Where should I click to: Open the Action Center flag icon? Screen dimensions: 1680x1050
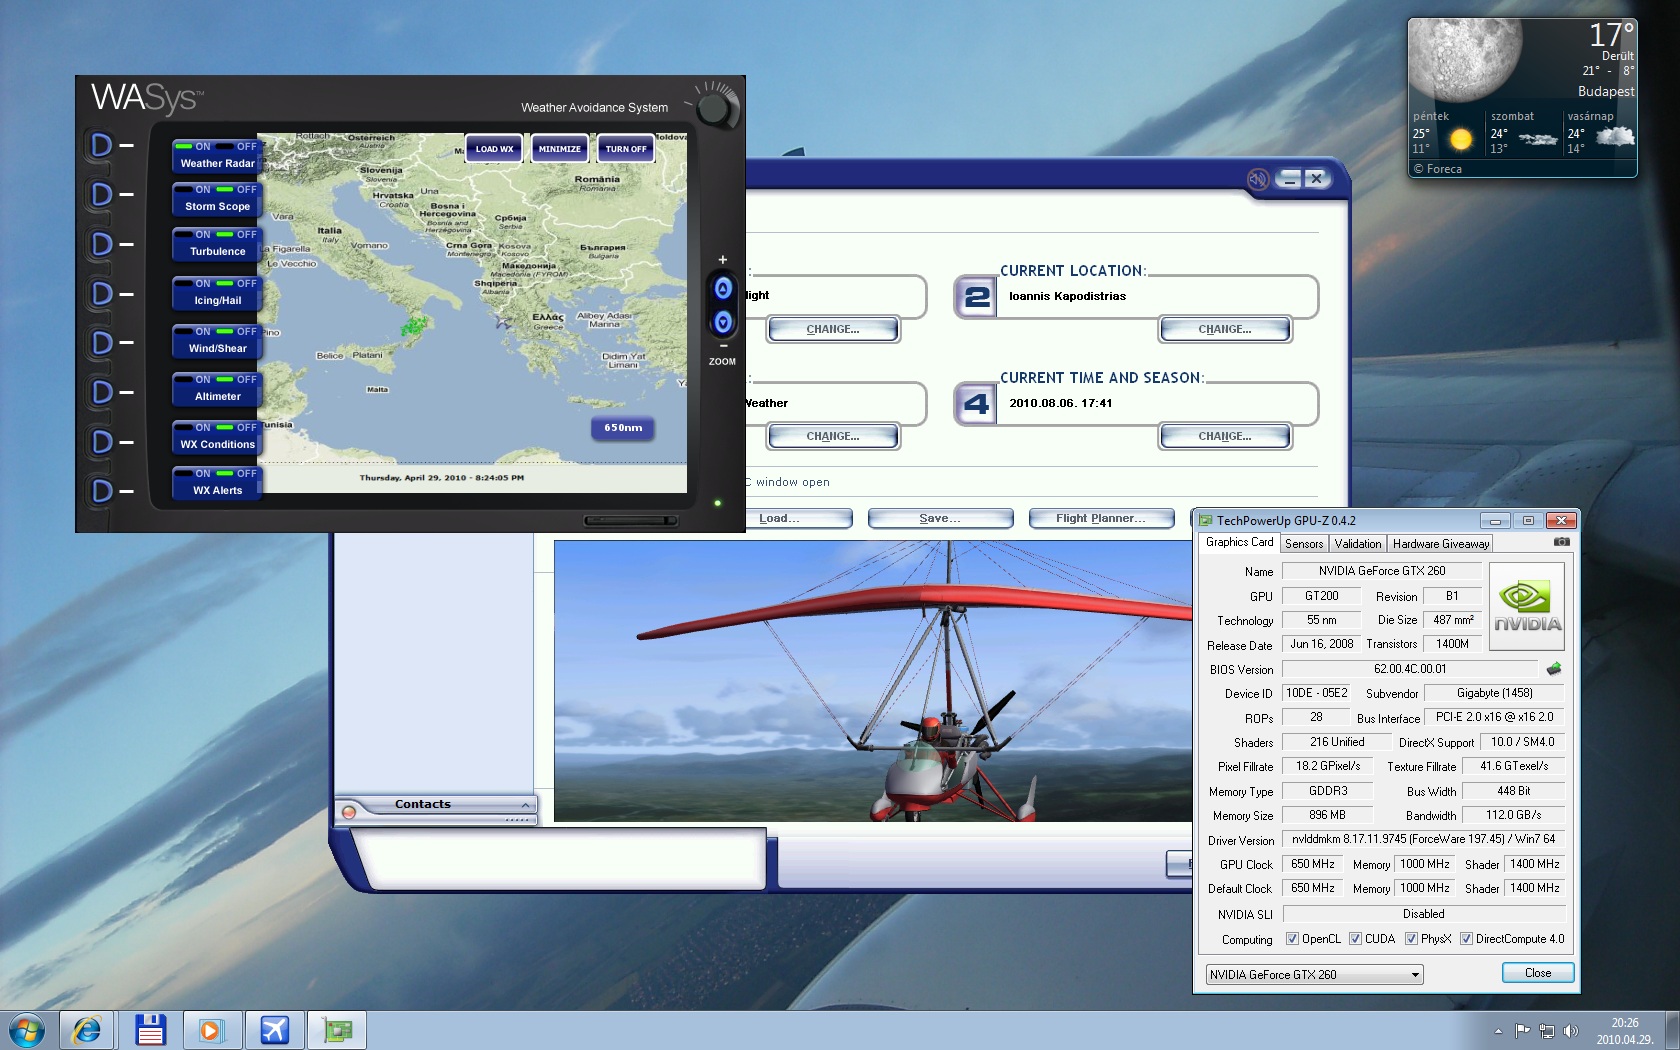1523,1031
